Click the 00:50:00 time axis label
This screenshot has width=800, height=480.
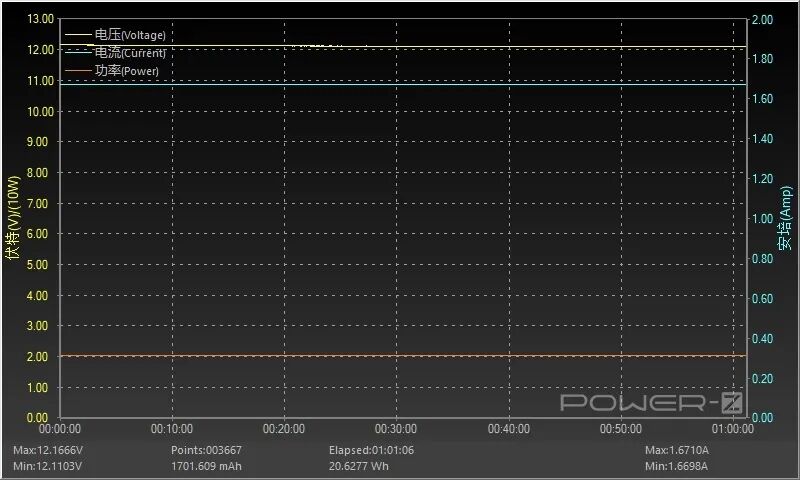click(x=621, y=428)
